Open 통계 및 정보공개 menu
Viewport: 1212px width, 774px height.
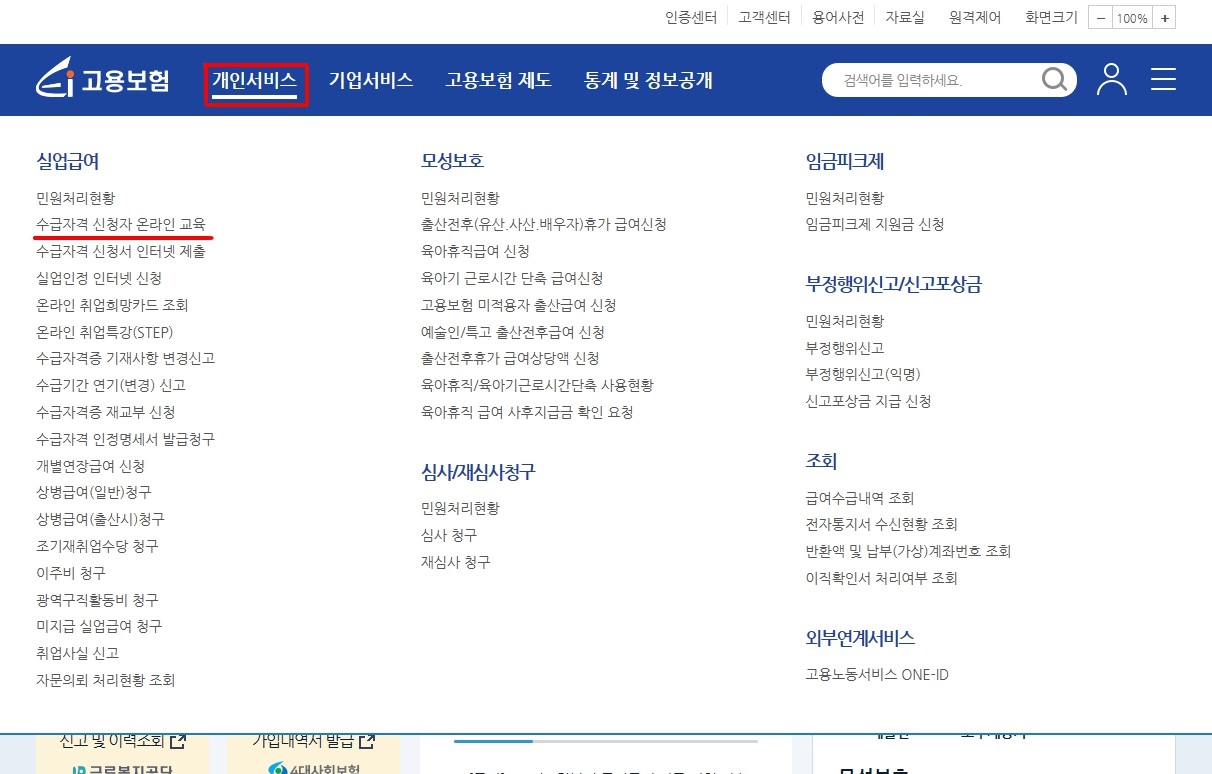(x=648, y=81)
